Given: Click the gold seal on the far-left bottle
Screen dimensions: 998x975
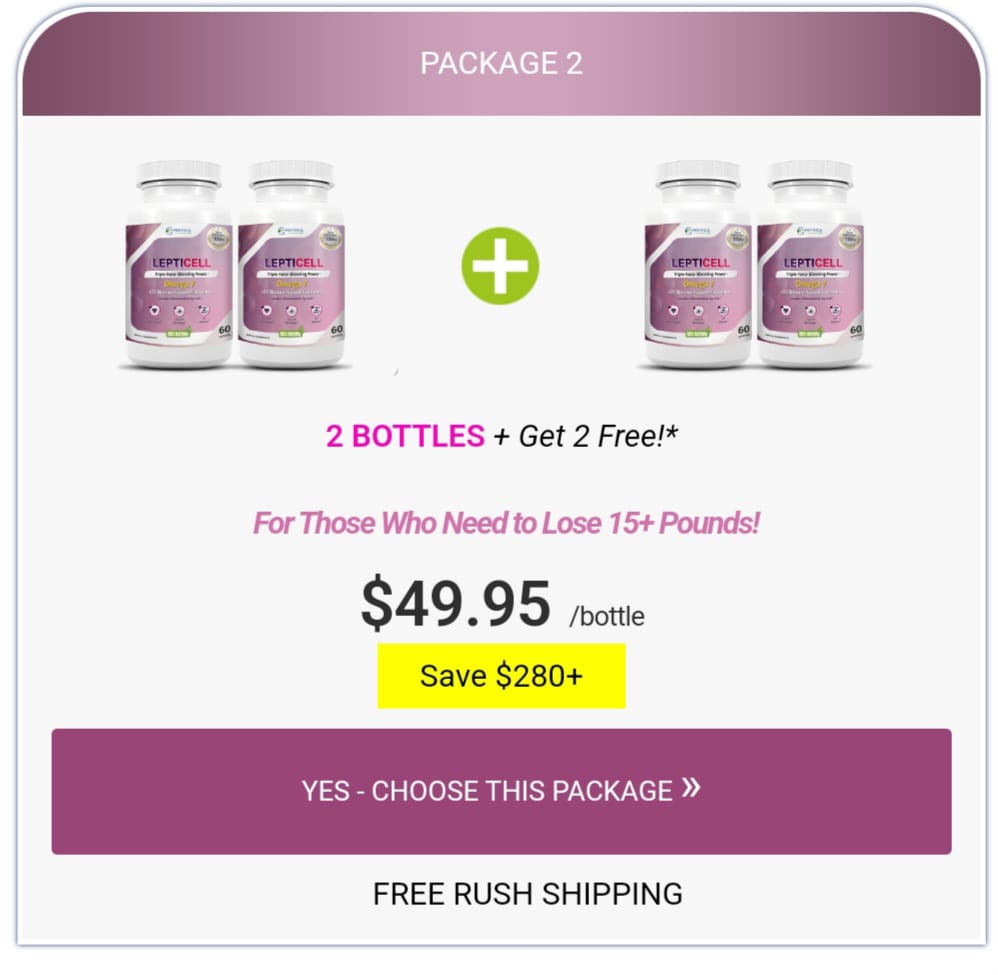Looking at the screenshot, I should 218,238.
